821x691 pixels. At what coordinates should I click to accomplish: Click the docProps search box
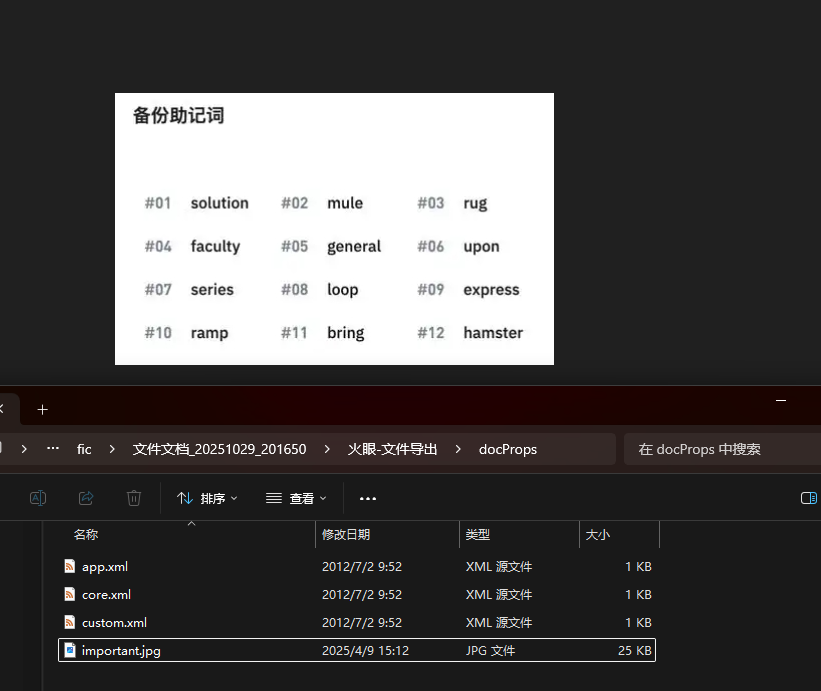[720, 449]
